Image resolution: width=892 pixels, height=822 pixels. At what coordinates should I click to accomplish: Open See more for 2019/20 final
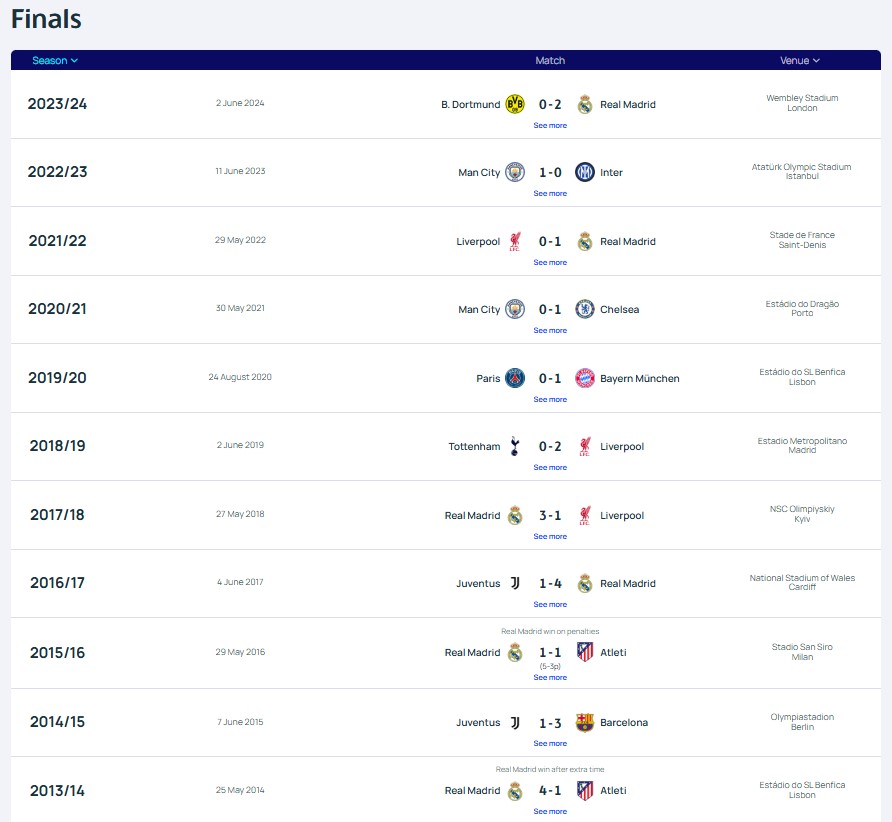click(x=550, y=399)
